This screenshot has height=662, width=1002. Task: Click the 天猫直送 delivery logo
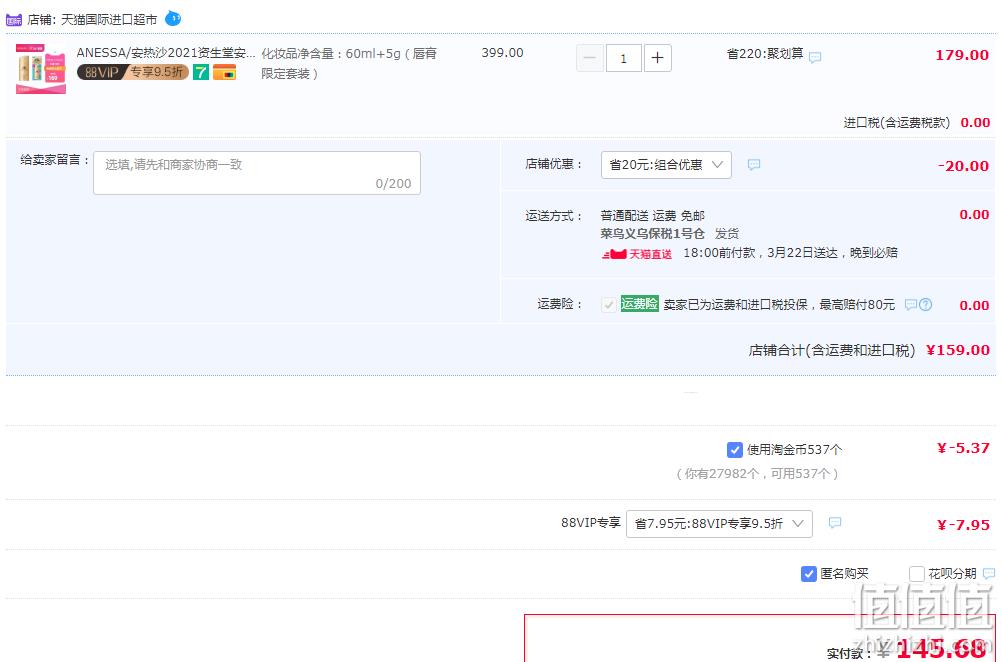[636, 254]
